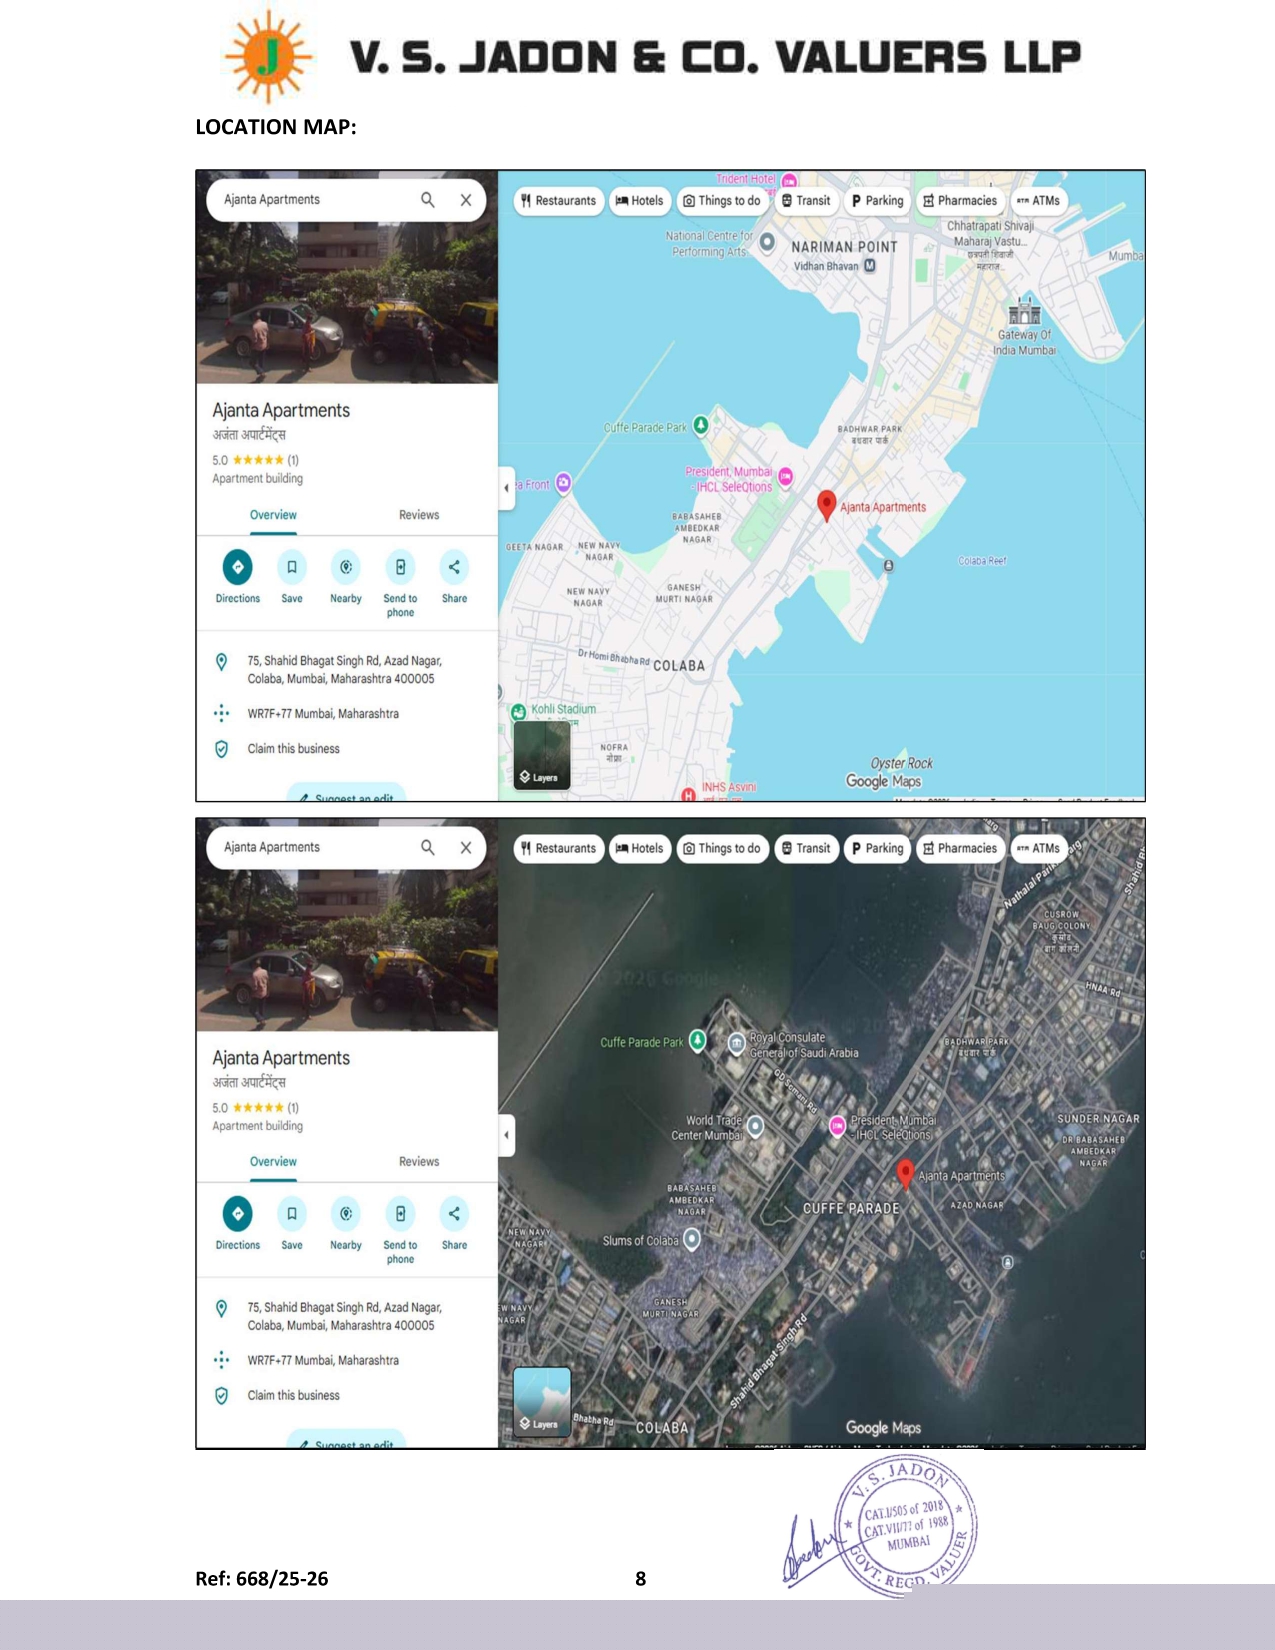The height and width of the screenshot is (1650, 1275).
Task: Select the Restaurants chip above the satellite map
Action: tap(559, 848)
